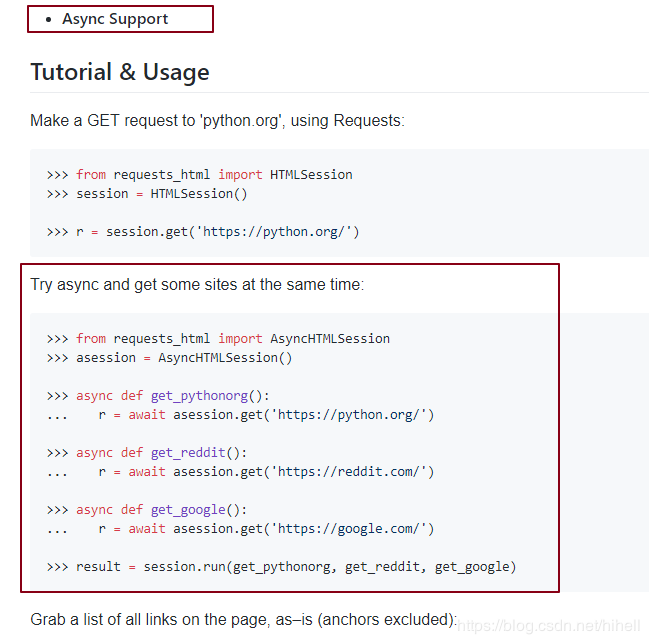Click the session.get python.org code line

click(203, 232)
